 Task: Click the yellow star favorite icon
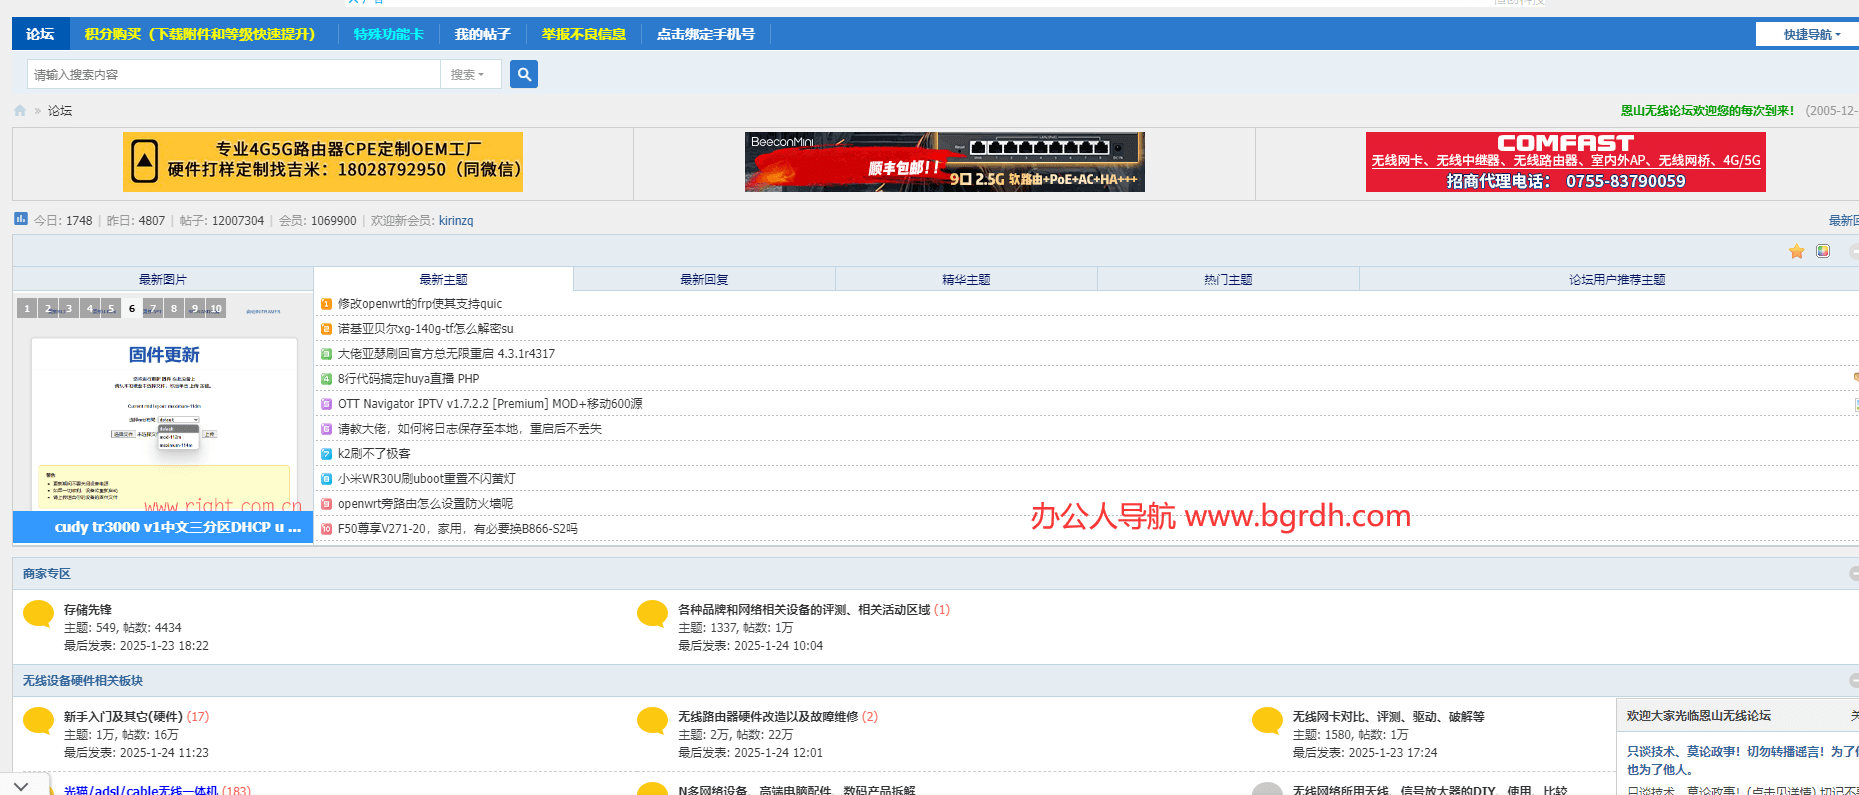click(1796, 251)
